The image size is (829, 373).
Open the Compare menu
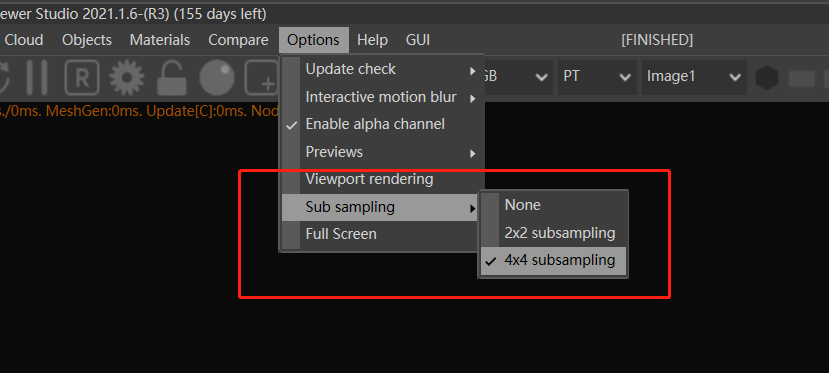238,40
